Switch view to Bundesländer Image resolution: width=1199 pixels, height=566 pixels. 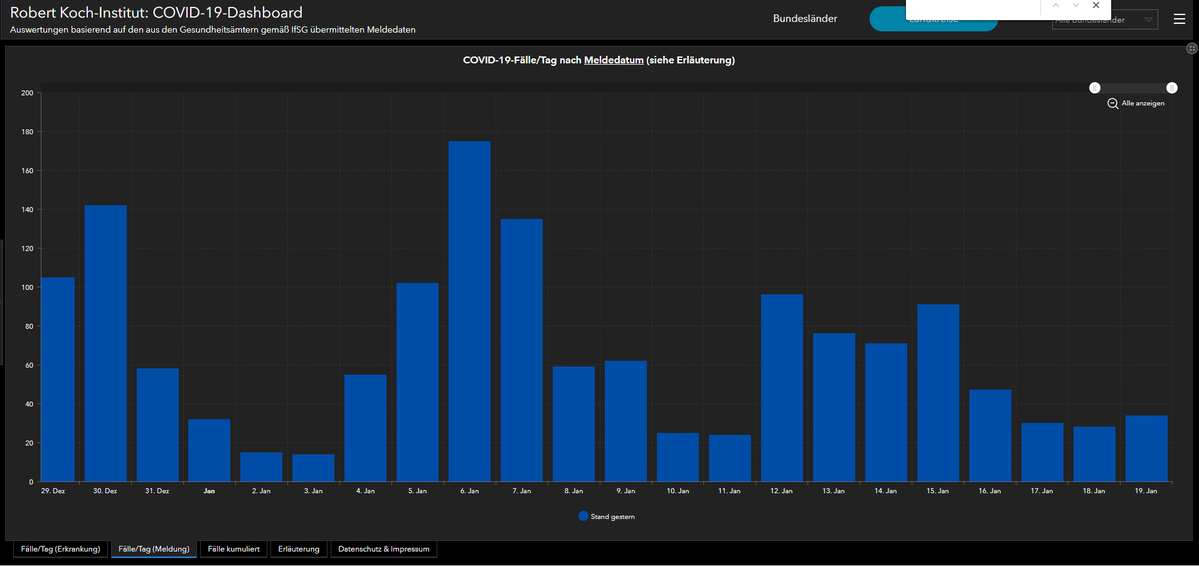(805, 19)
